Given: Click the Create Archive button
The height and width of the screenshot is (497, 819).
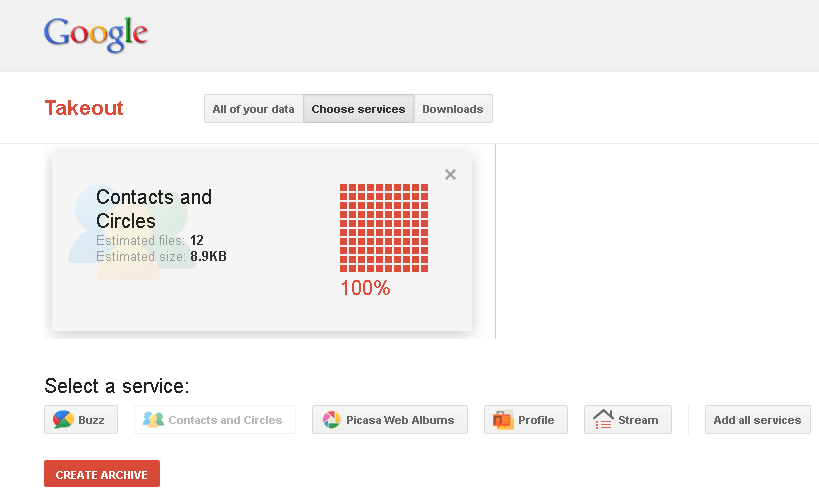Looking at the screenshot, I should click(102, 474).
